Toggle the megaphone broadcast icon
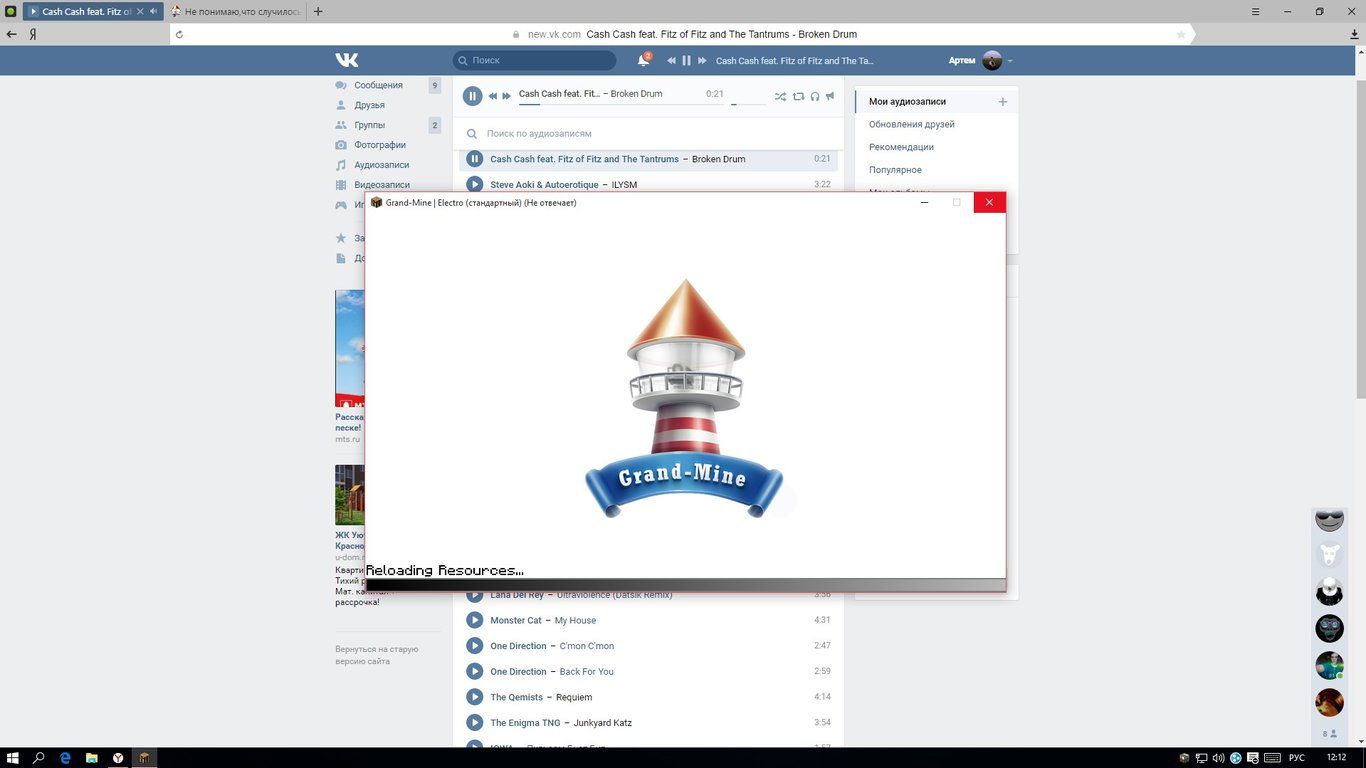Screen dimensions: 1366x768 (830, 96)
